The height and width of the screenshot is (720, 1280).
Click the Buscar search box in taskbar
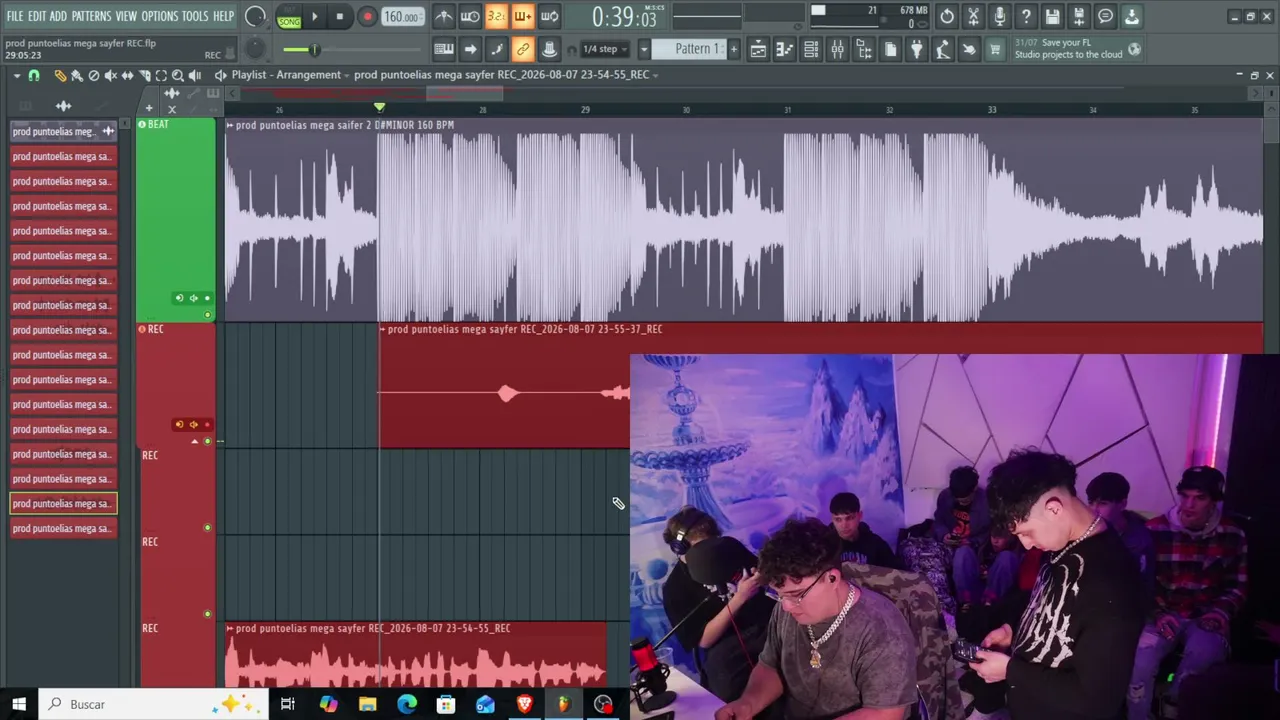click(155, 704)
